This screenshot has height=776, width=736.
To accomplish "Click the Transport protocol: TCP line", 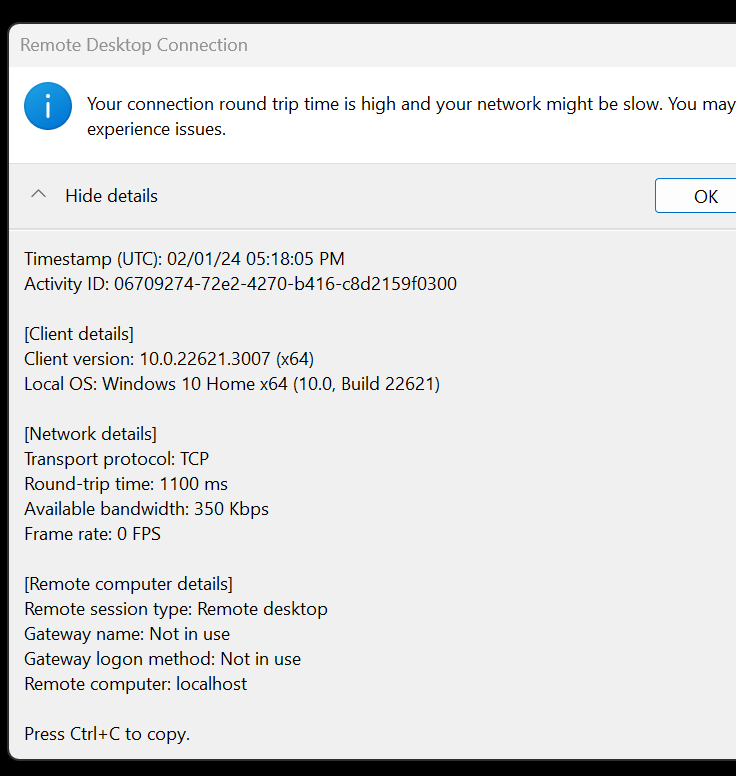I will click(116, 459).
